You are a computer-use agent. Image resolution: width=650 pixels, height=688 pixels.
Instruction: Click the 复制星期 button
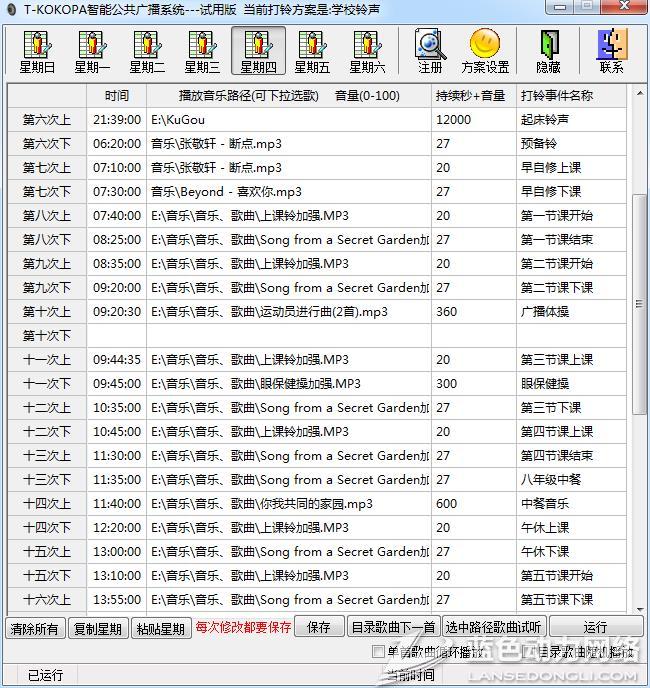click(x=97, y=628)
